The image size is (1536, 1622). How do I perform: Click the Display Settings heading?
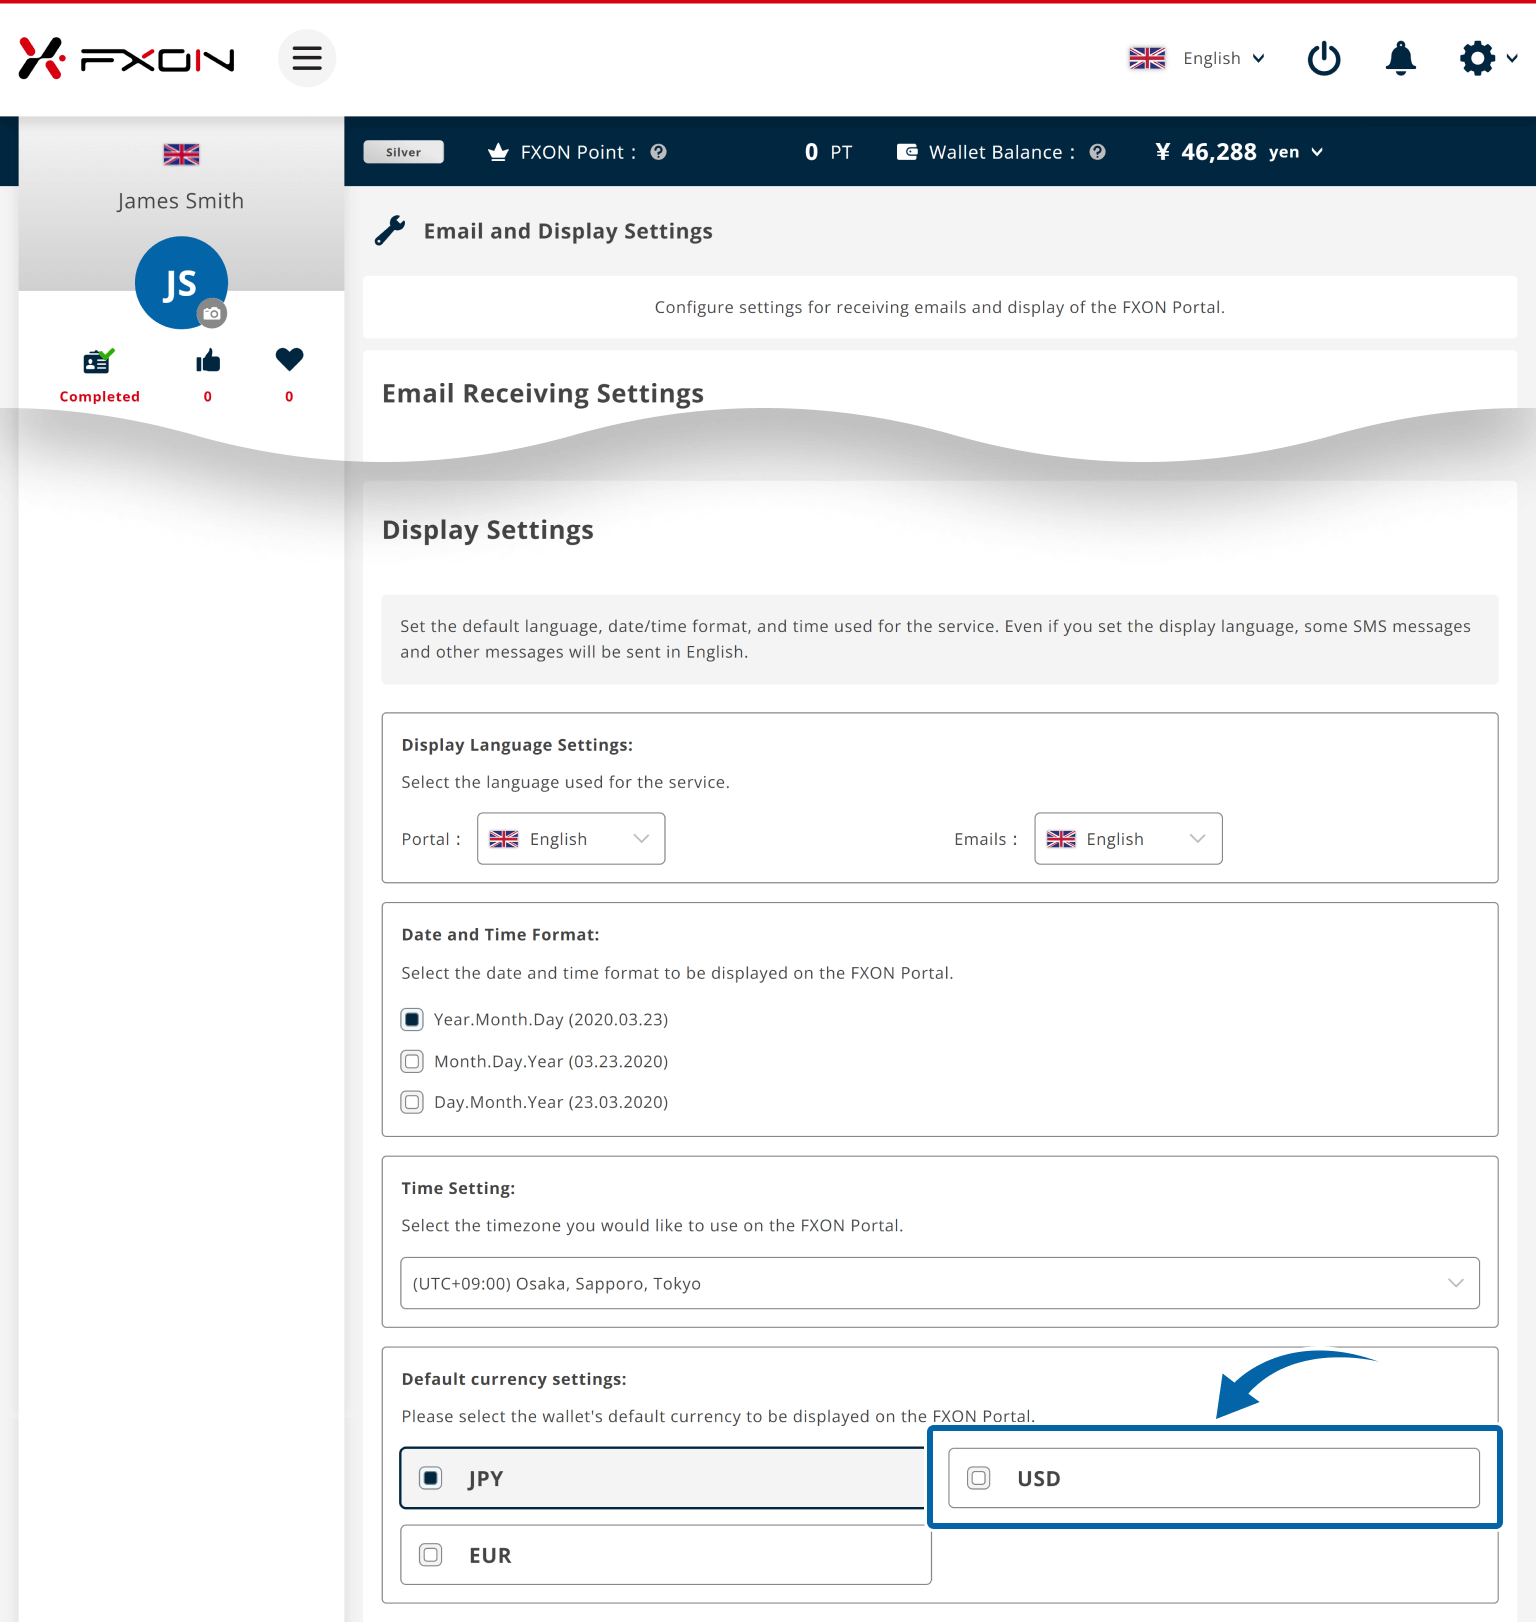tap(488, 530)
